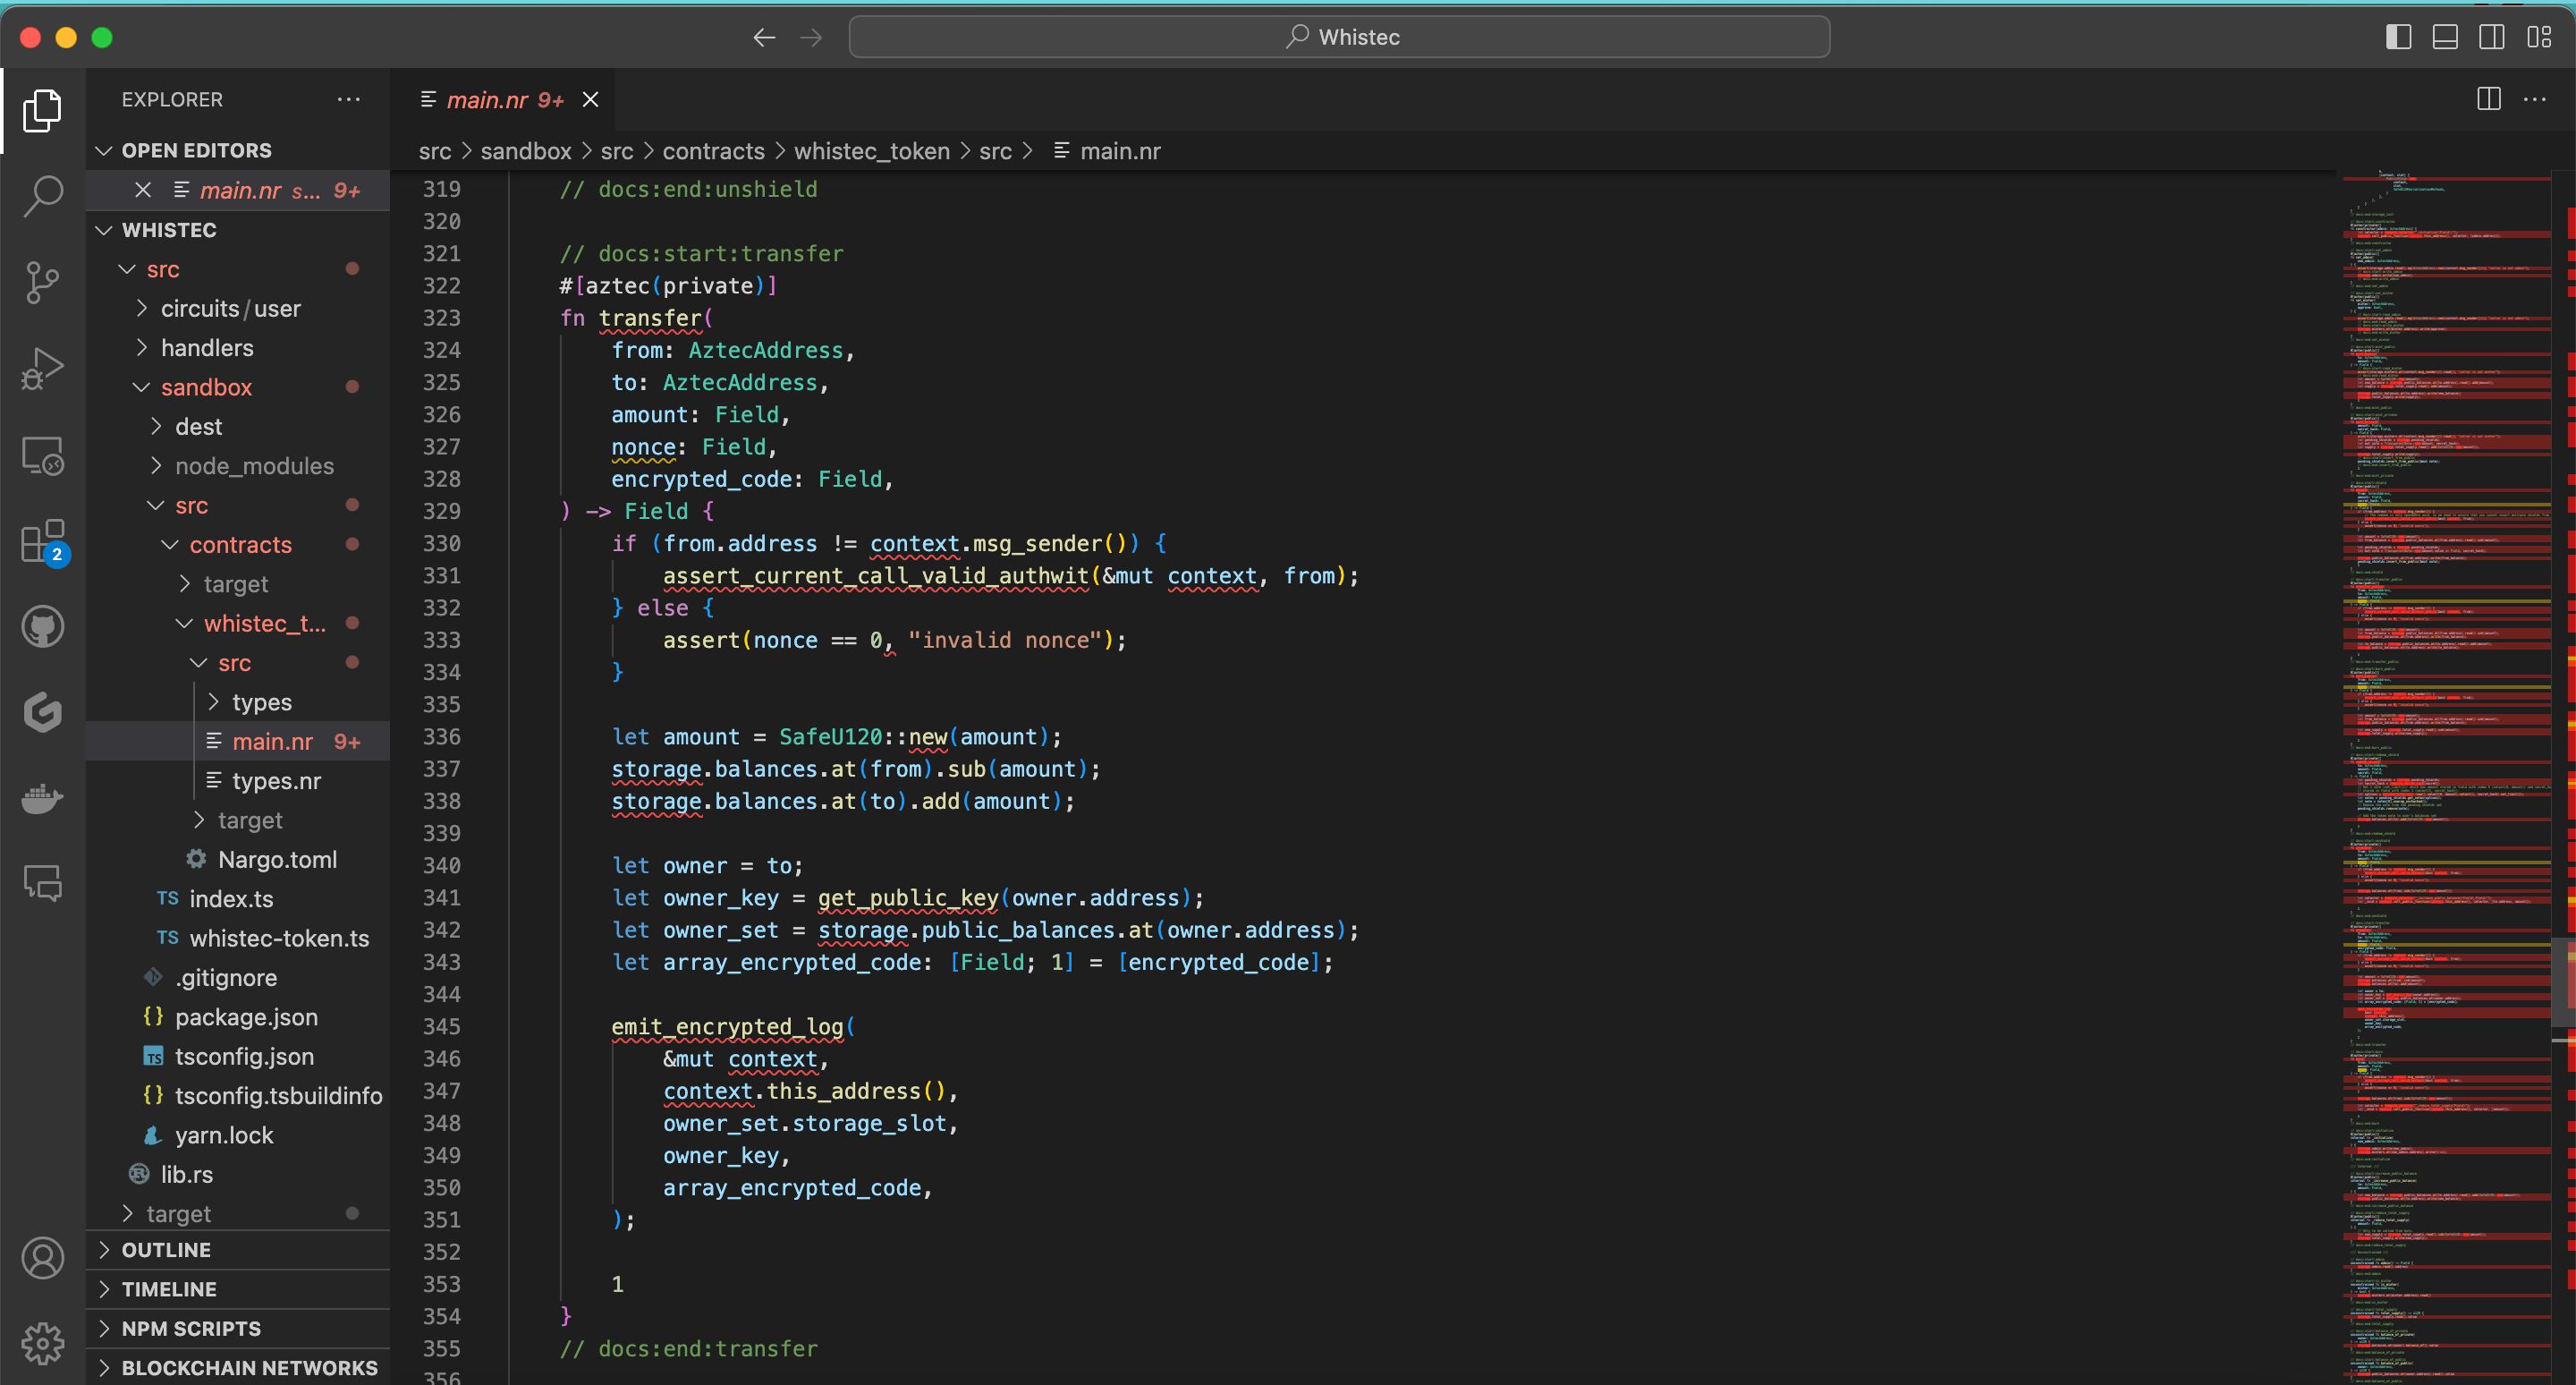The width and height of the screenshot is (2576, 1385).
Task: Expand the whistec_t... folder in tree
Action: point(238,623)
